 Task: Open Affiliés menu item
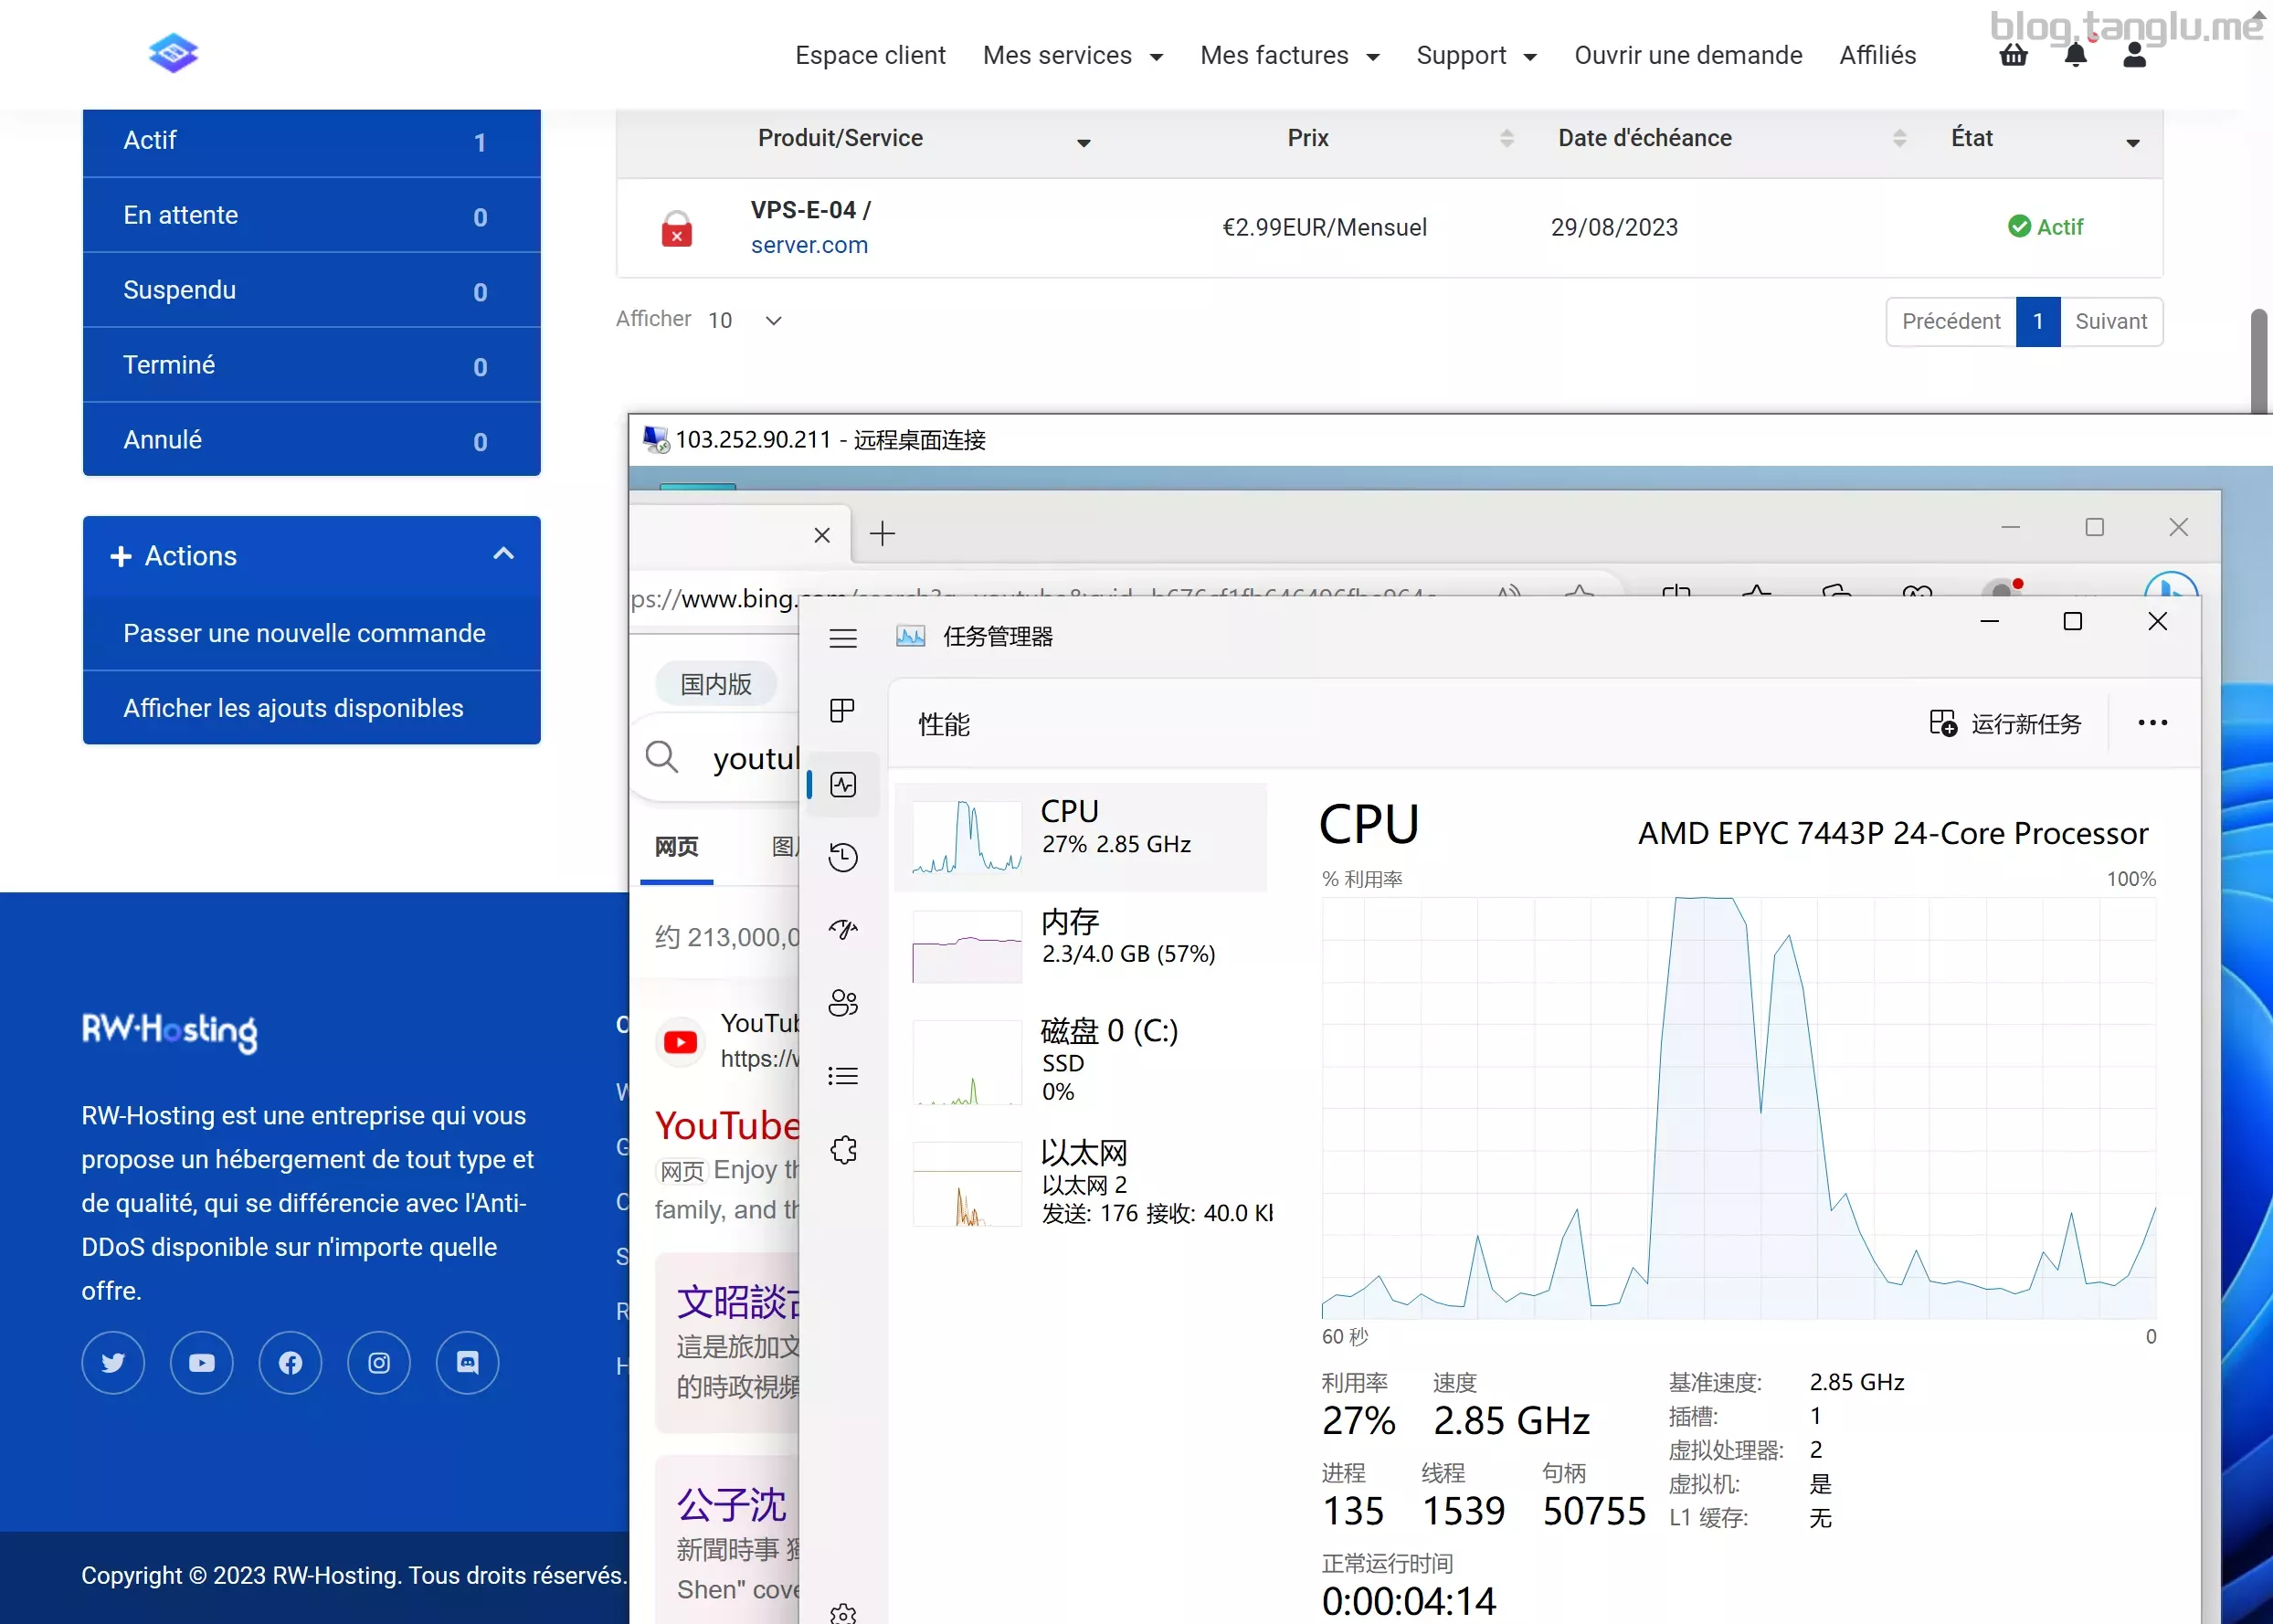point(1877,55)
